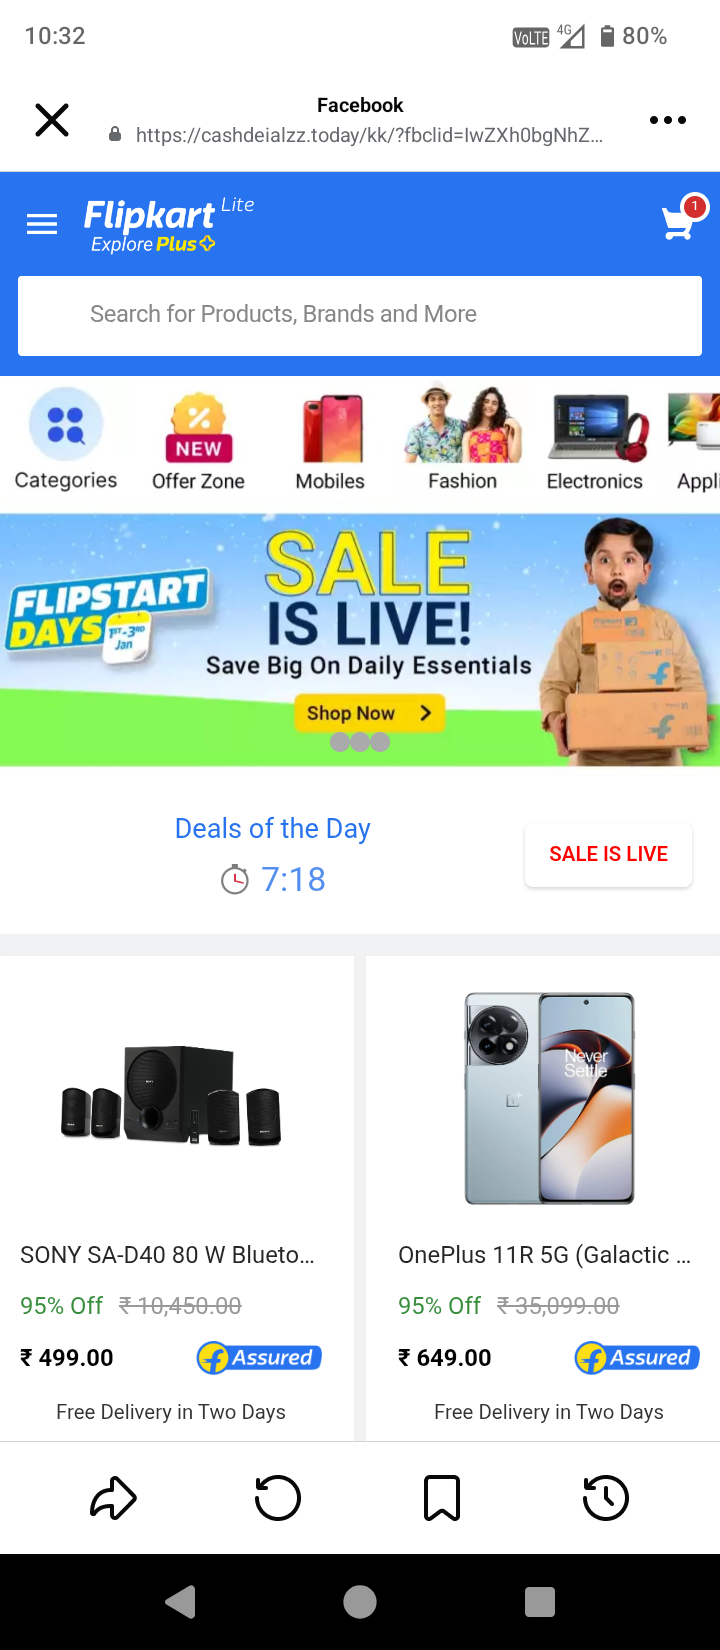720x1650 pixels.
Task: Close the in-app browser
Action: pos(52,120)
